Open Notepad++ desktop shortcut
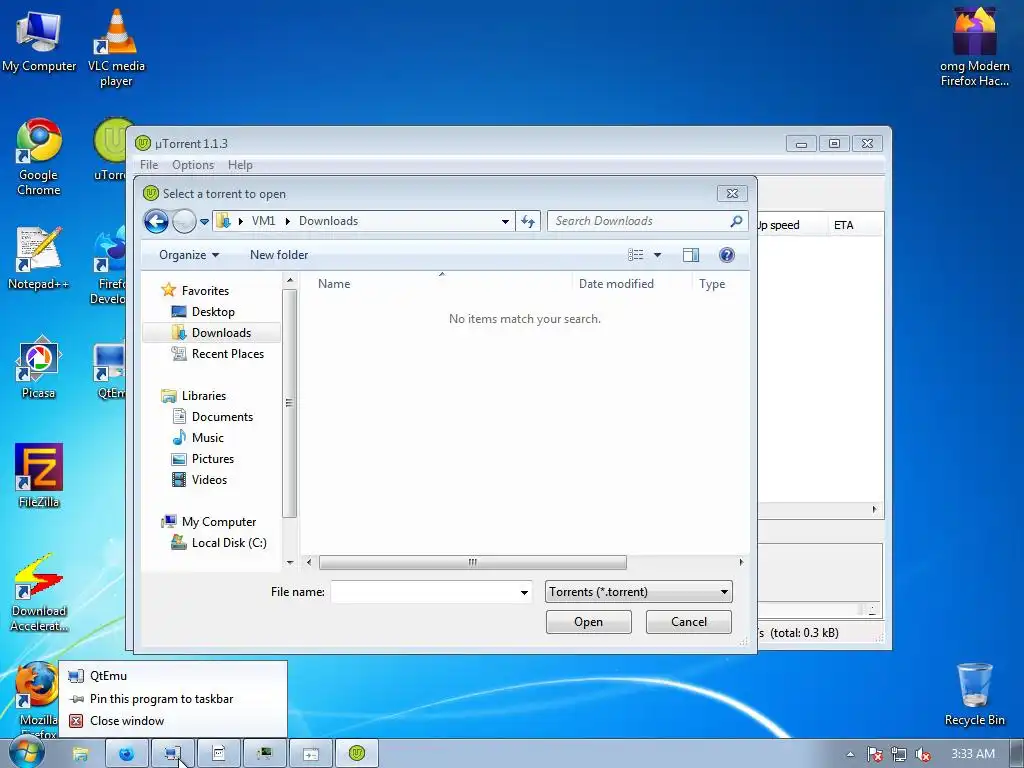The height and width of the screenshot is (768, 1024). (x=39, y=258)
